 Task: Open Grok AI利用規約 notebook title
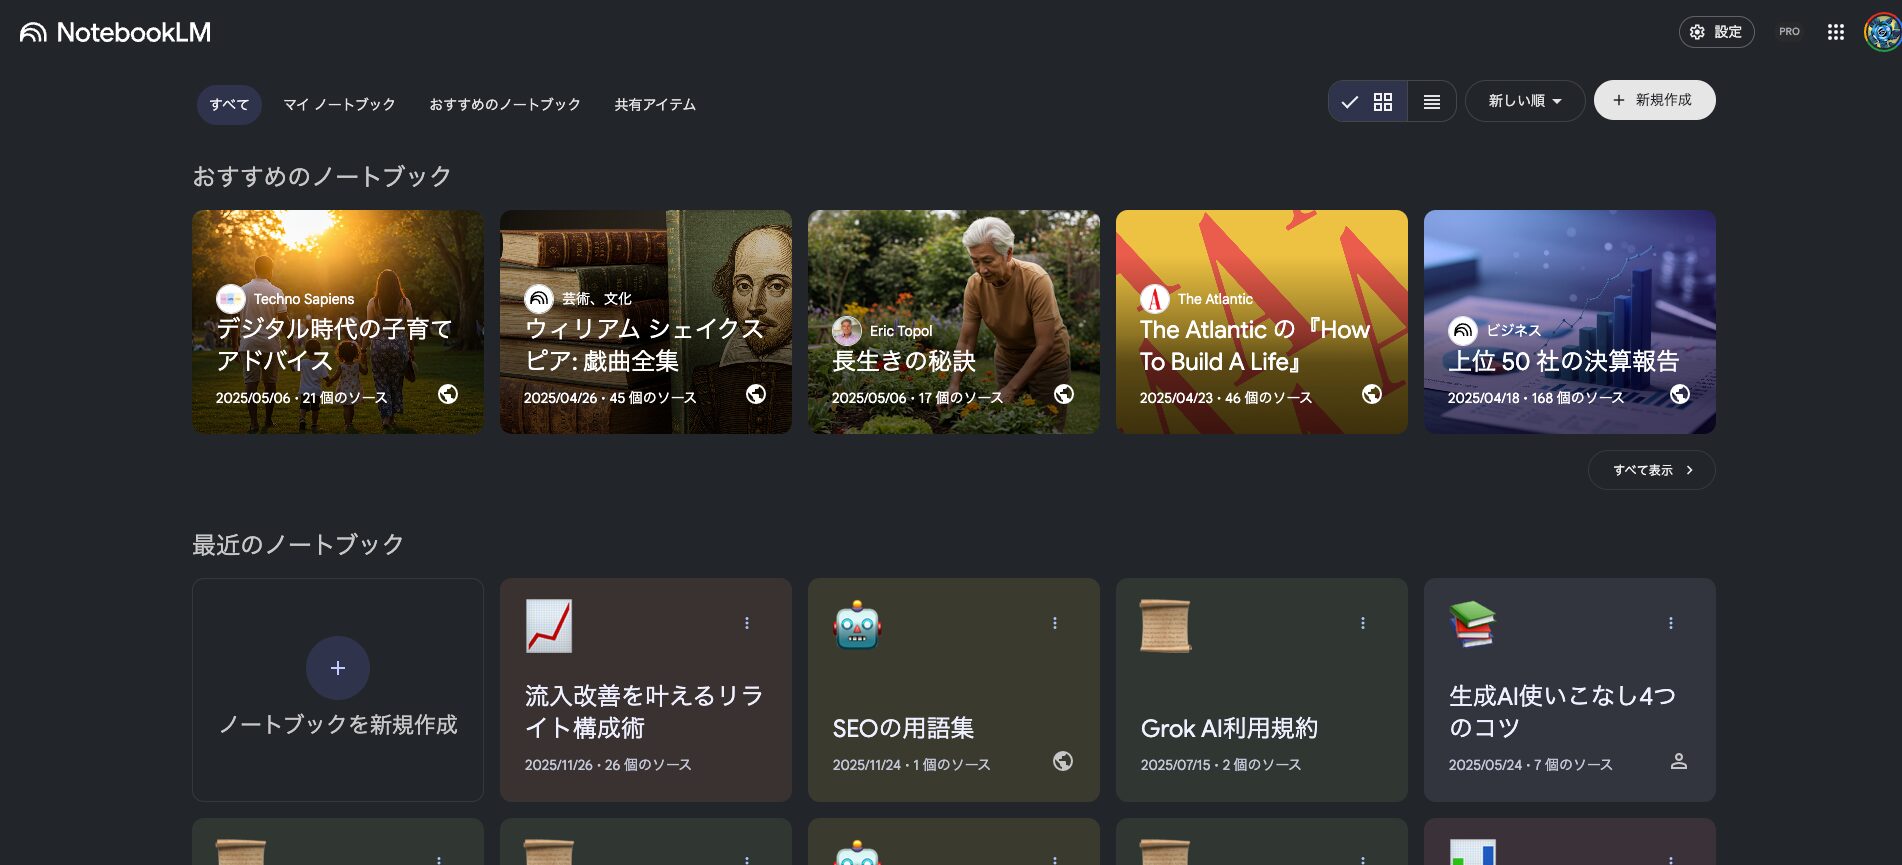point(1229,729)
